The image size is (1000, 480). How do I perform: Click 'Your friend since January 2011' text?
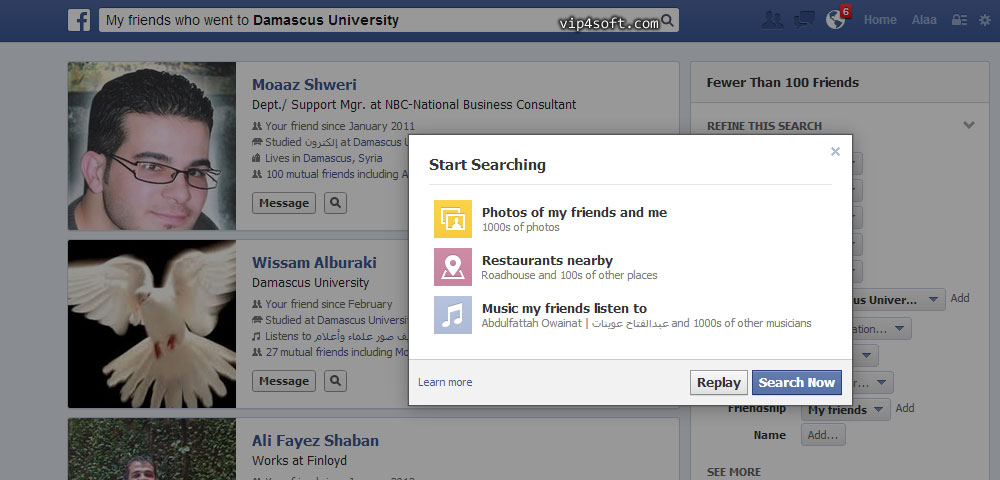click(x=340, y=126)
